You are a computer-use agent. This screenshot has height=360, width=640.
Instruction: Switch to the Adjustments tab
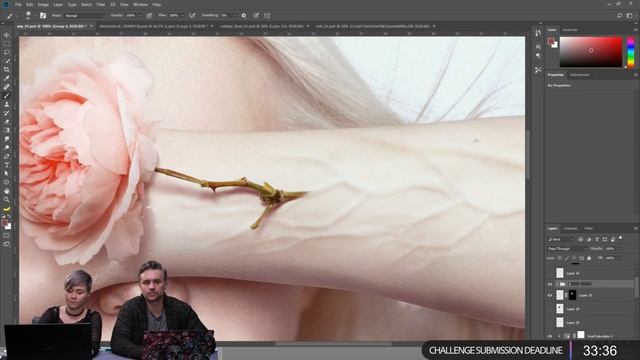(x=580, y=75)
